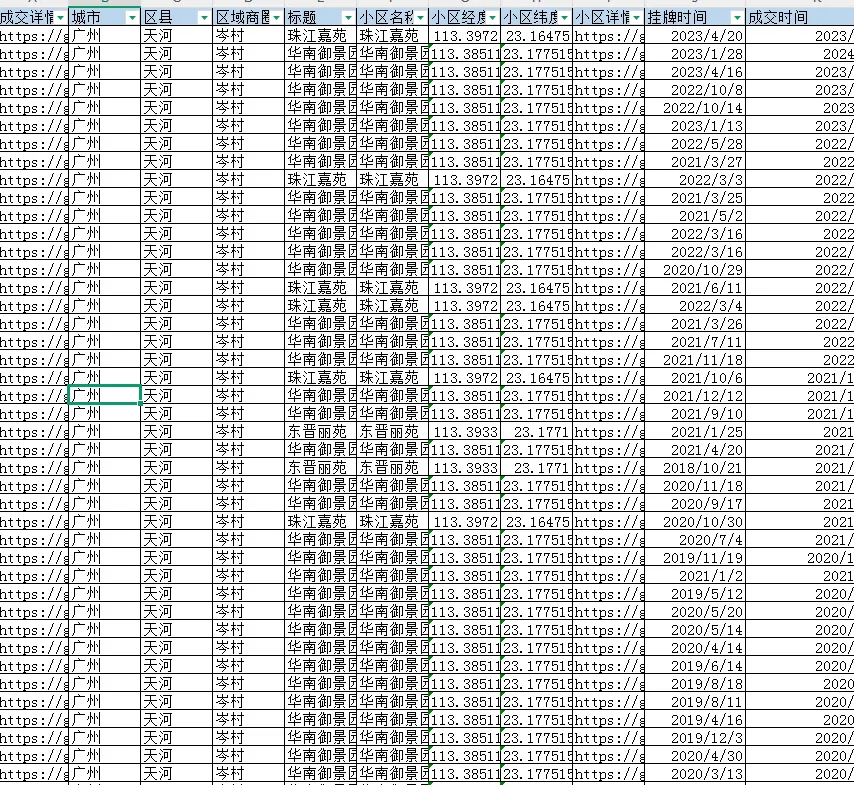Select the listing date 2020/3/13 cell
The width and height of the screenshot is (854, 785).
click(695, 773)
